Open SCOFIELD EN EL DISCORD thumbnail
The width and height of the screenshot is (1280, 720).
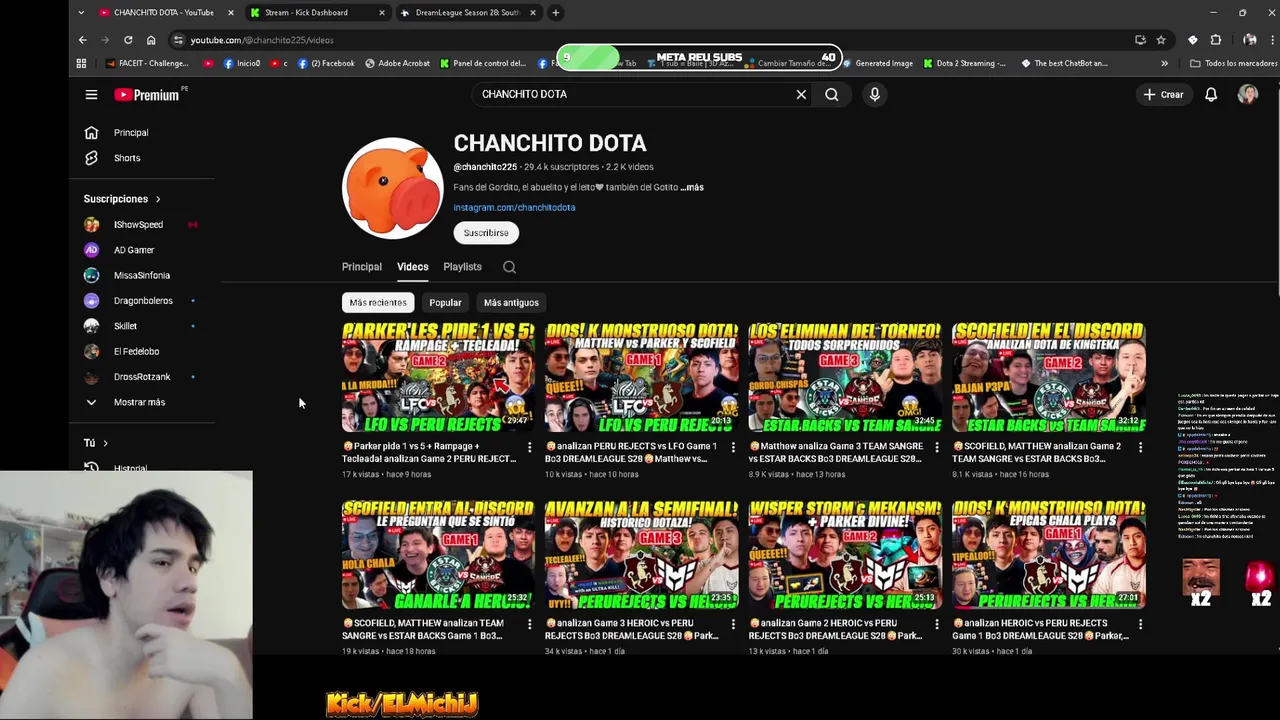[1048, 377]
